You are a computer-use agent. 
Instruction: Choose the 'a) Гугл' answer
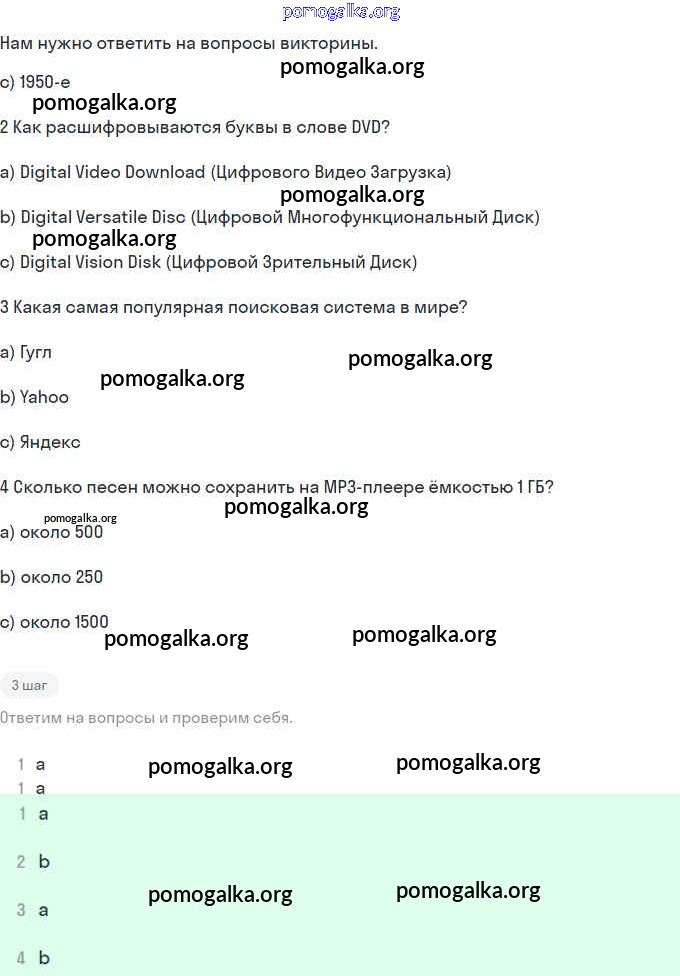(x=26, y=352)
